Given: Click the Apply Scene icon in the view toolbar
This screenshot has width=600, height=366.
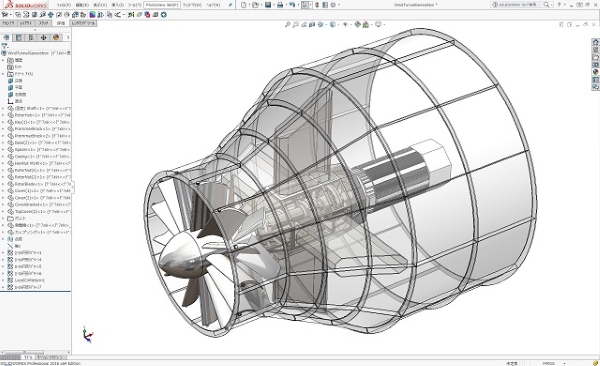Looking at the screenshot, I should [x=366, y=25].
